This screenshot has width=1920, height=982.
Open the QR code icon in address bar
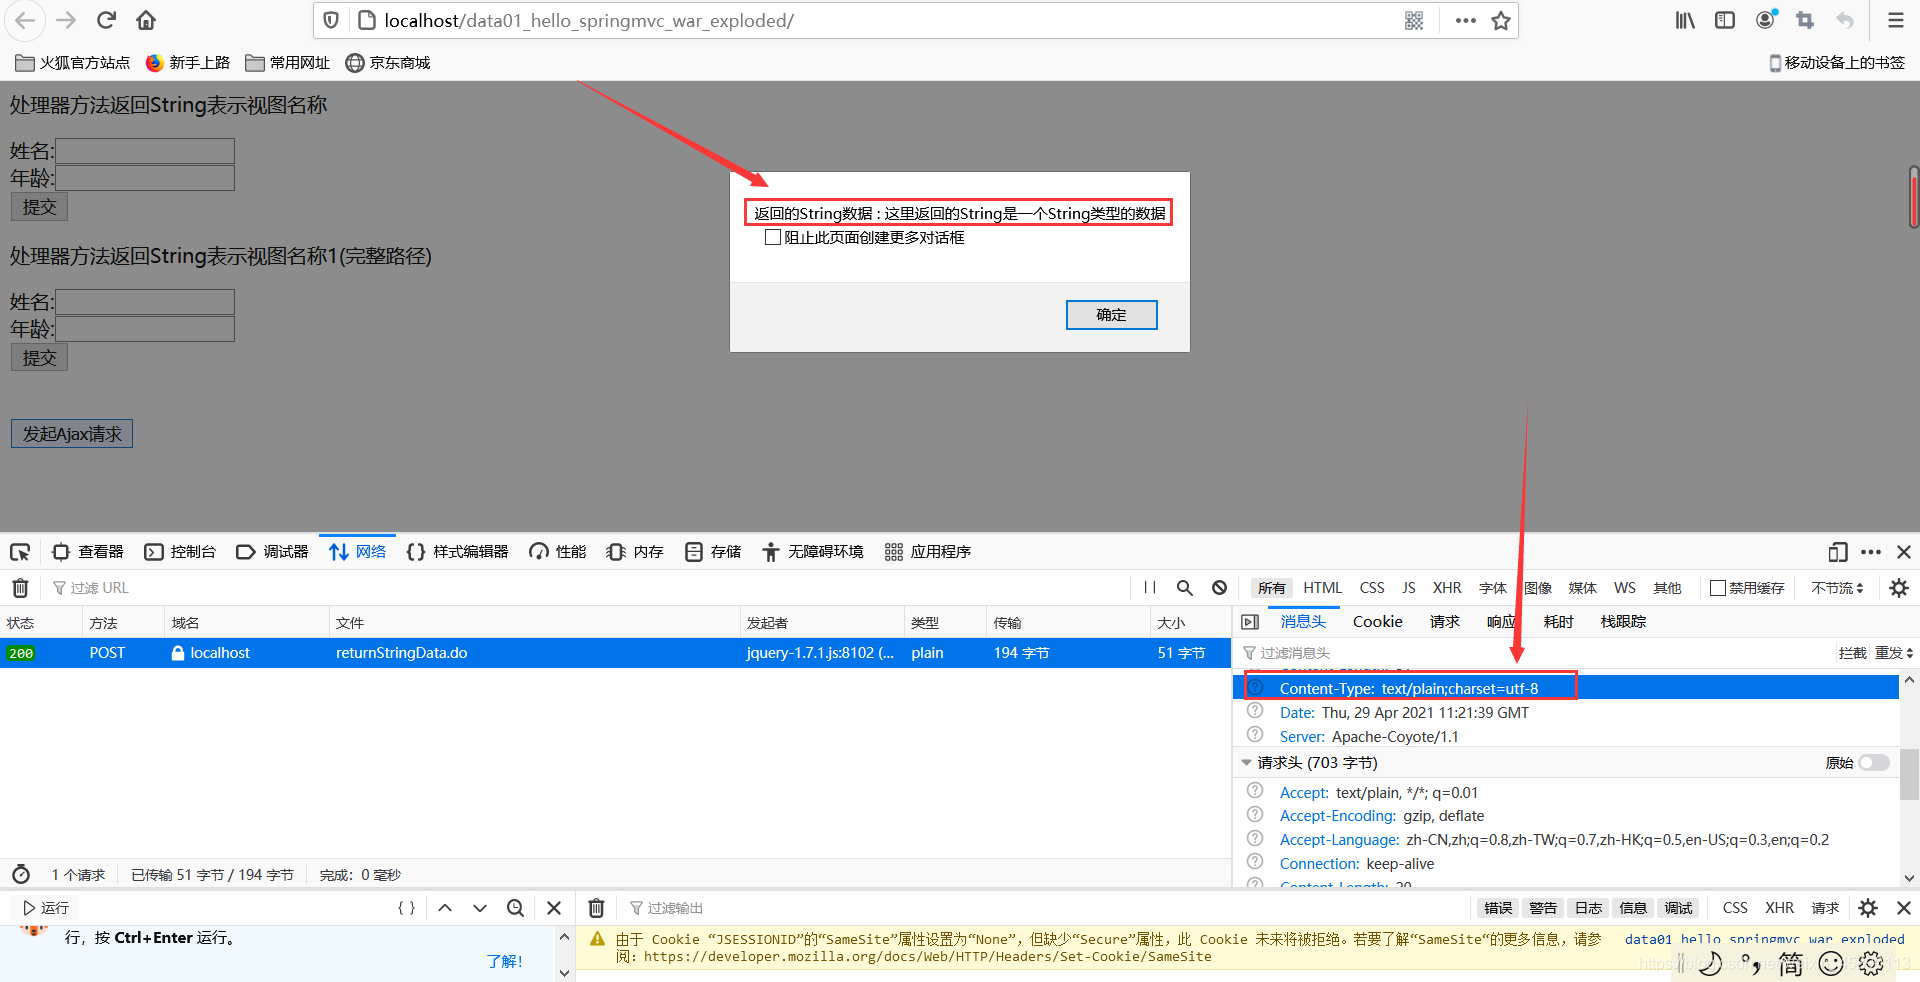(1414, 21)
